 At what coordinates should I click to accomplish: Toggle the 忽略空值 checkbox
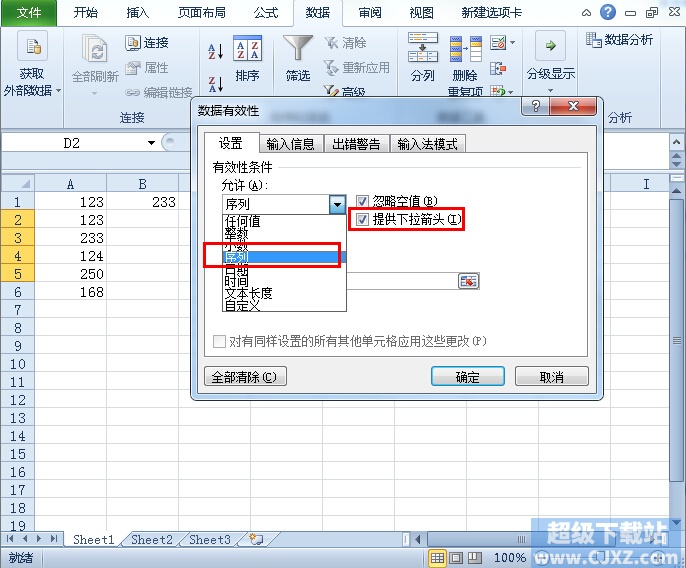coord(362,201)
